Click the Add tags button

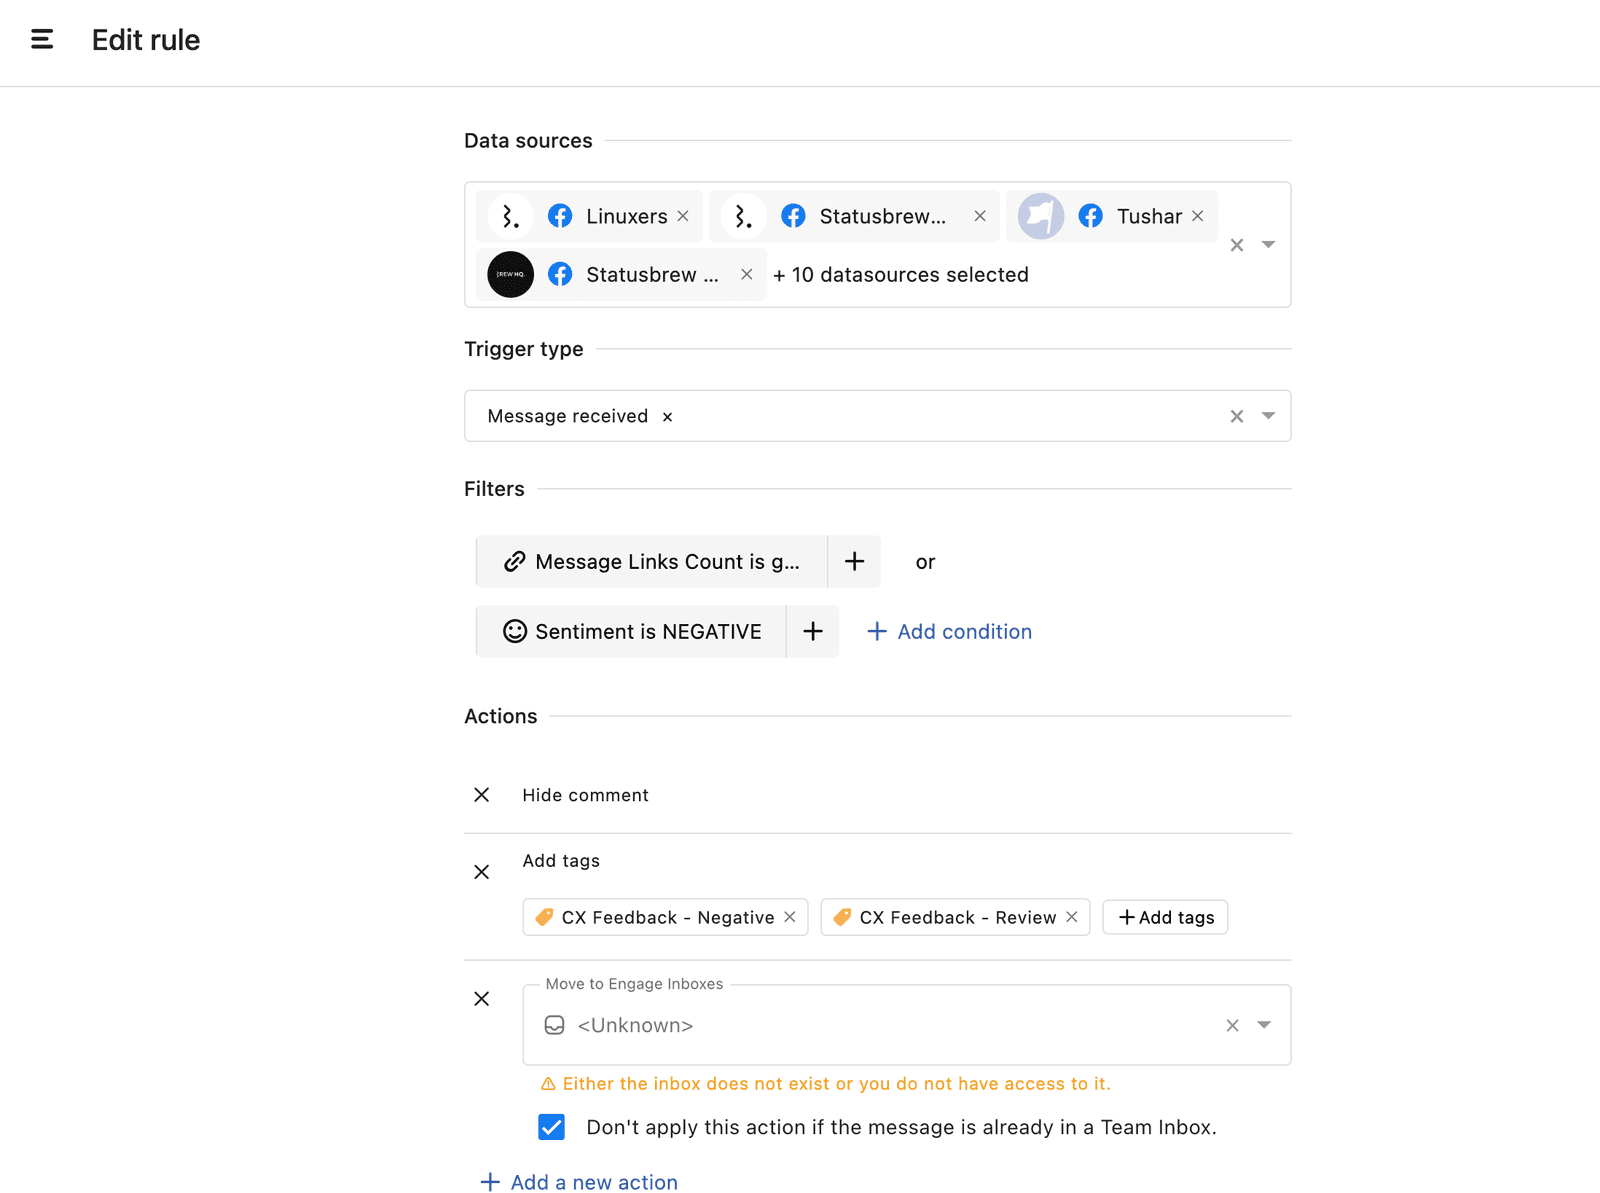click(1165, 917)
